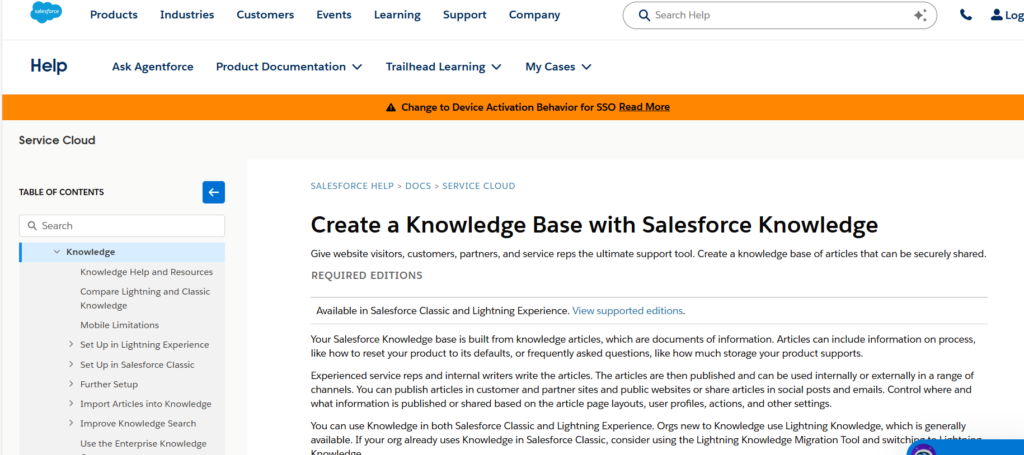Click the user login profile icon
The image size is (1024, 455).
tap(996, 15)
